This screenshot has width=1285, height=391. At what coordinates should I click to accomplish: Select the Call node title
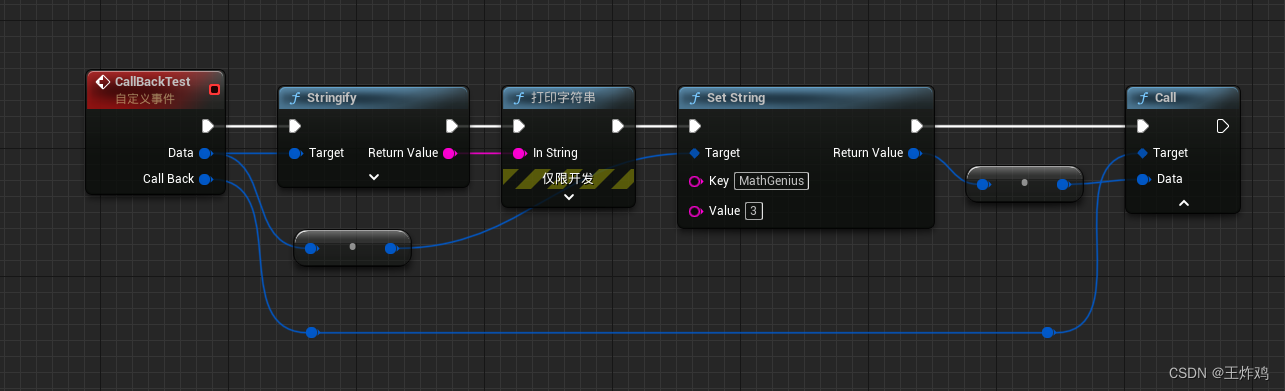(1166, 98)
